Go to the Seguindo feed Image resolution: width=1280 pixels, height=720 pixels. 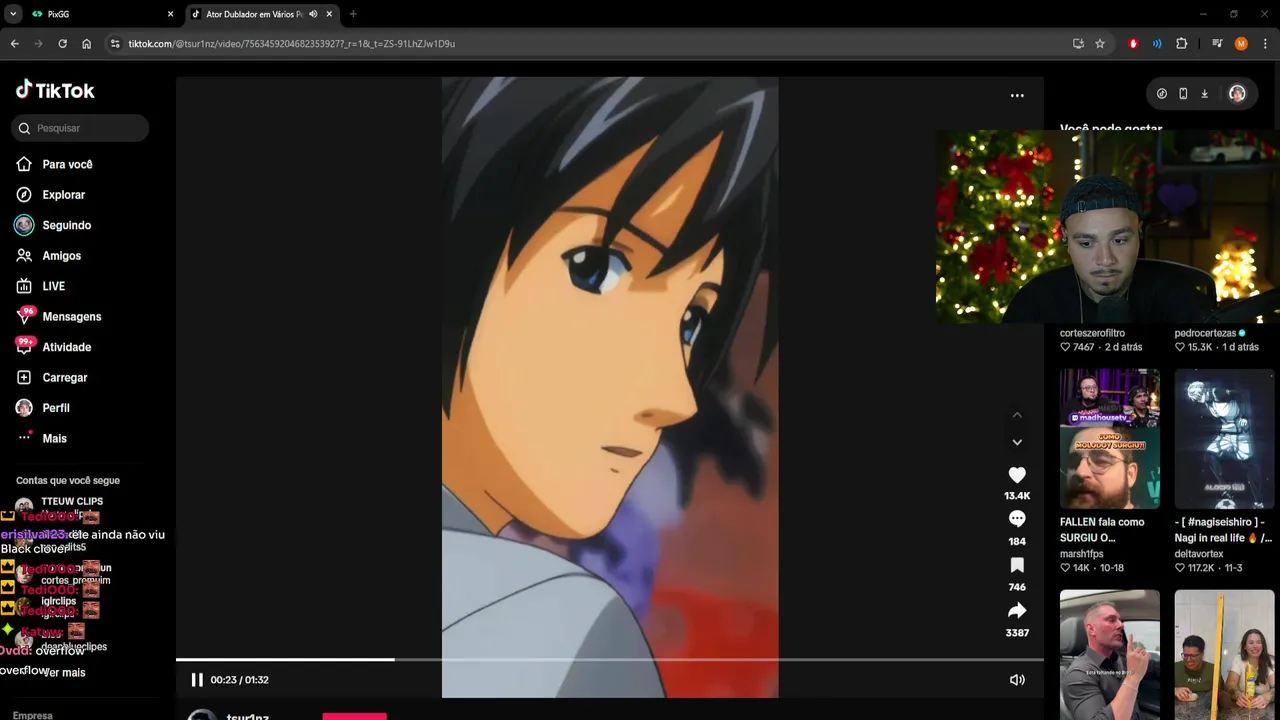coord(53,225)
